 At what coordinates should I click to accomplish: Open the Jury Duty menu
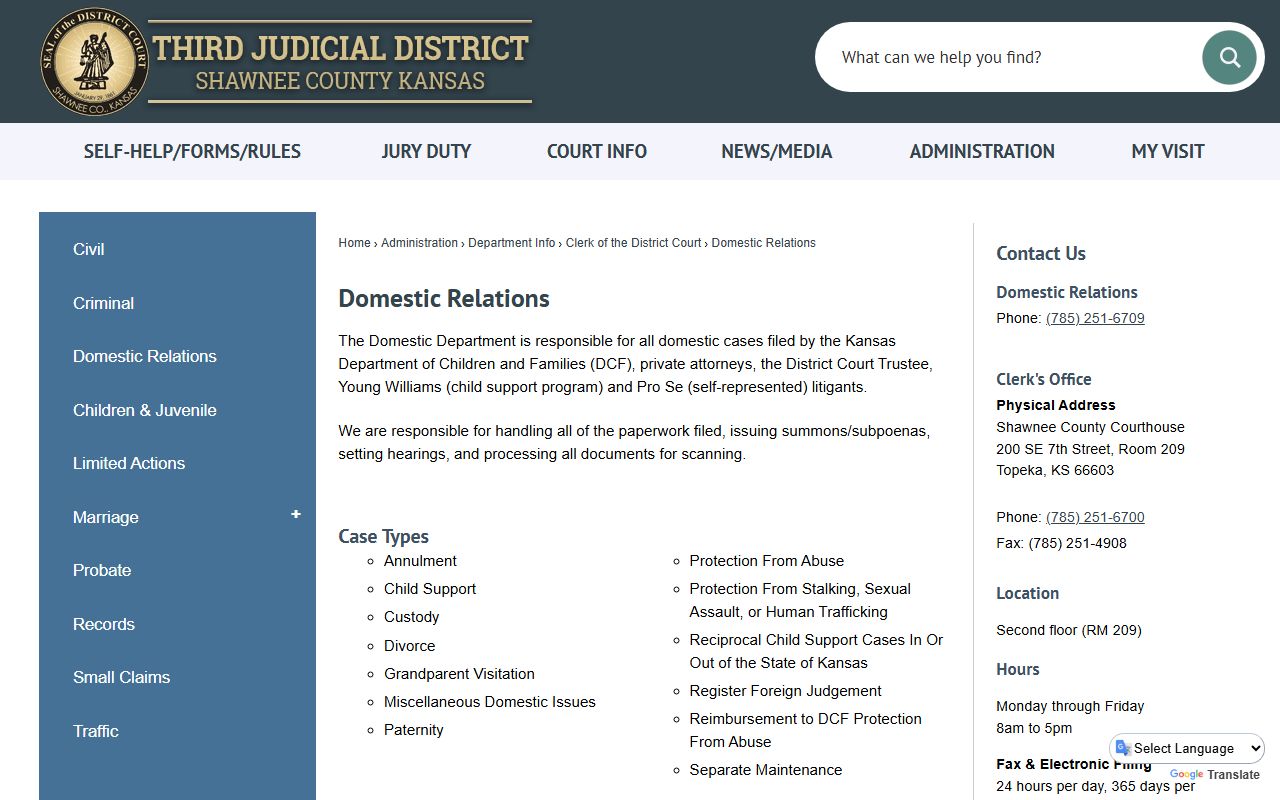pos(426,152)
